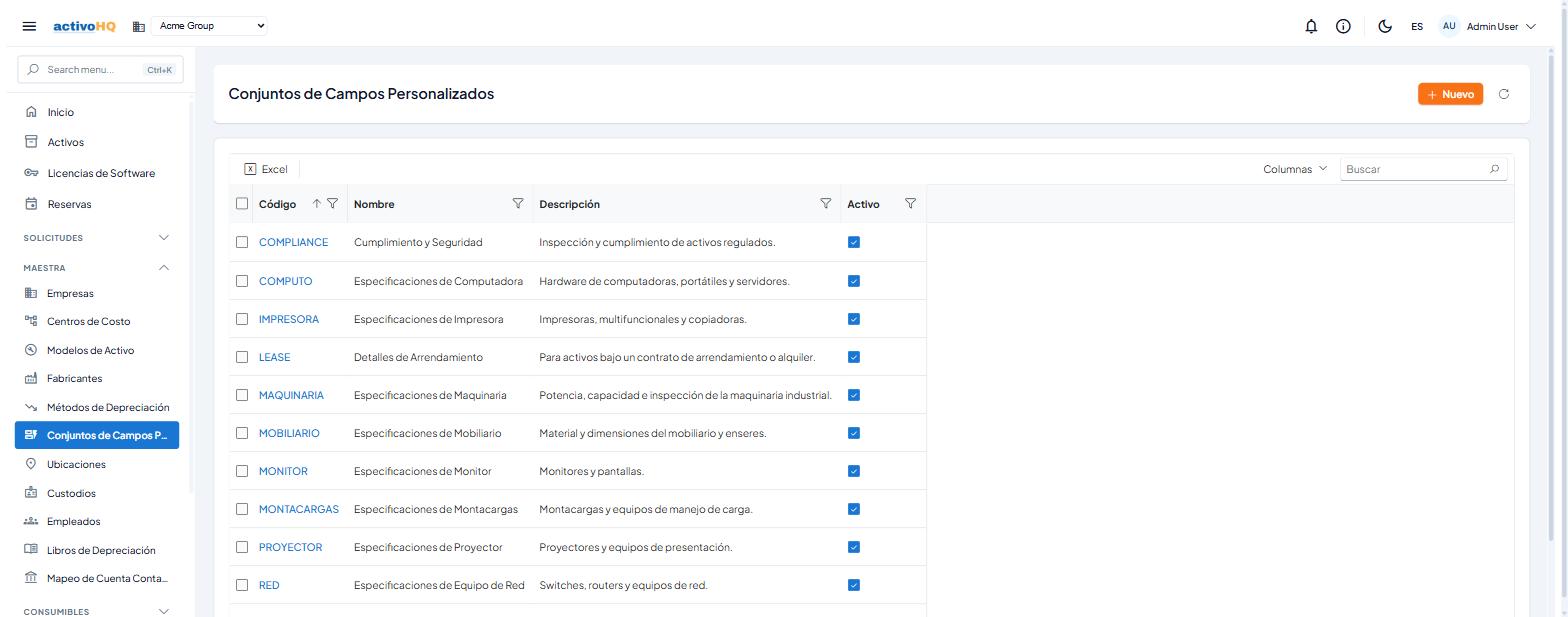Image resolution: width=1568 pixels, height=617 pixels.
Task: Toggle dark mode moon icon
Action: 1385,26
